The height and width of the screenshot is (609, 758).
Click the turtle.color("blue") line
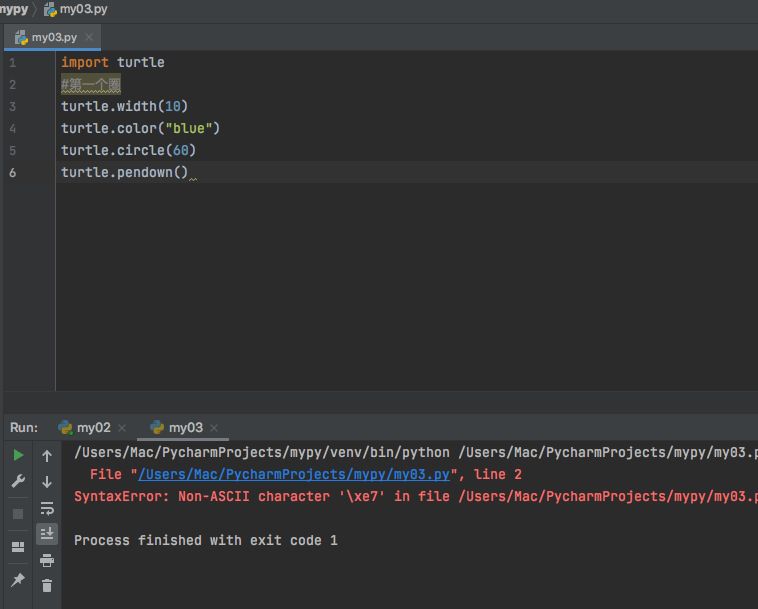[x=140, y=129]
